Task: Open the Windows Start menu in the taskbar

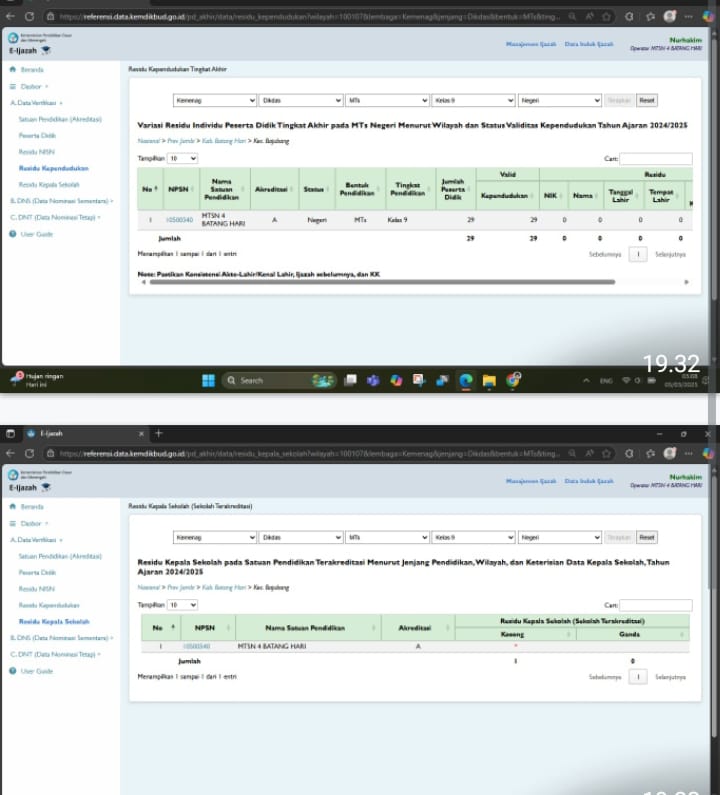Action: (x=208, y=380)
